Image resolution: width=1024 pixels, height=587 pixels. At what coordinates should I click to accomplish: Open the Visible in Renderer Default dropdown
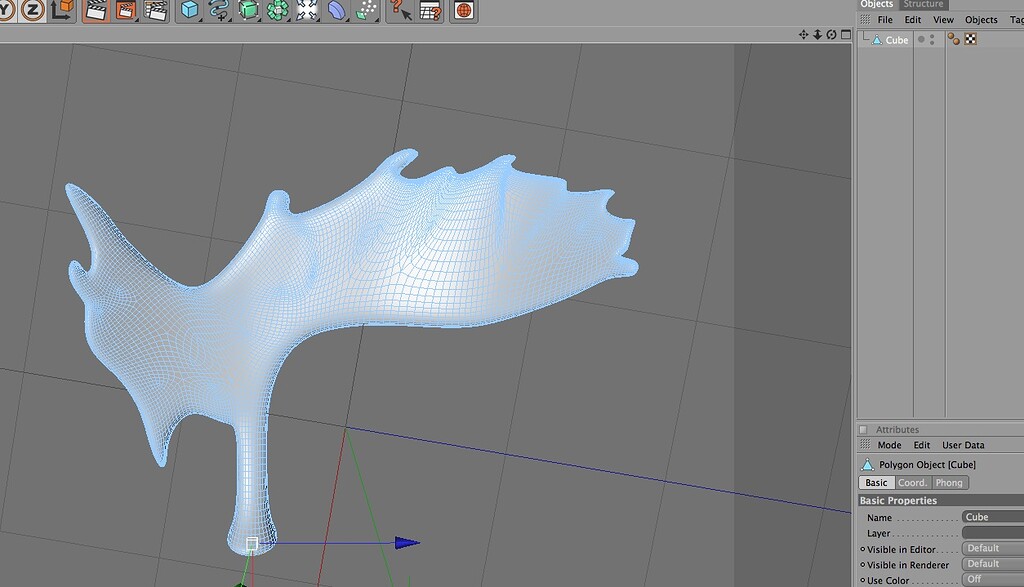click(x=992, y=564)
